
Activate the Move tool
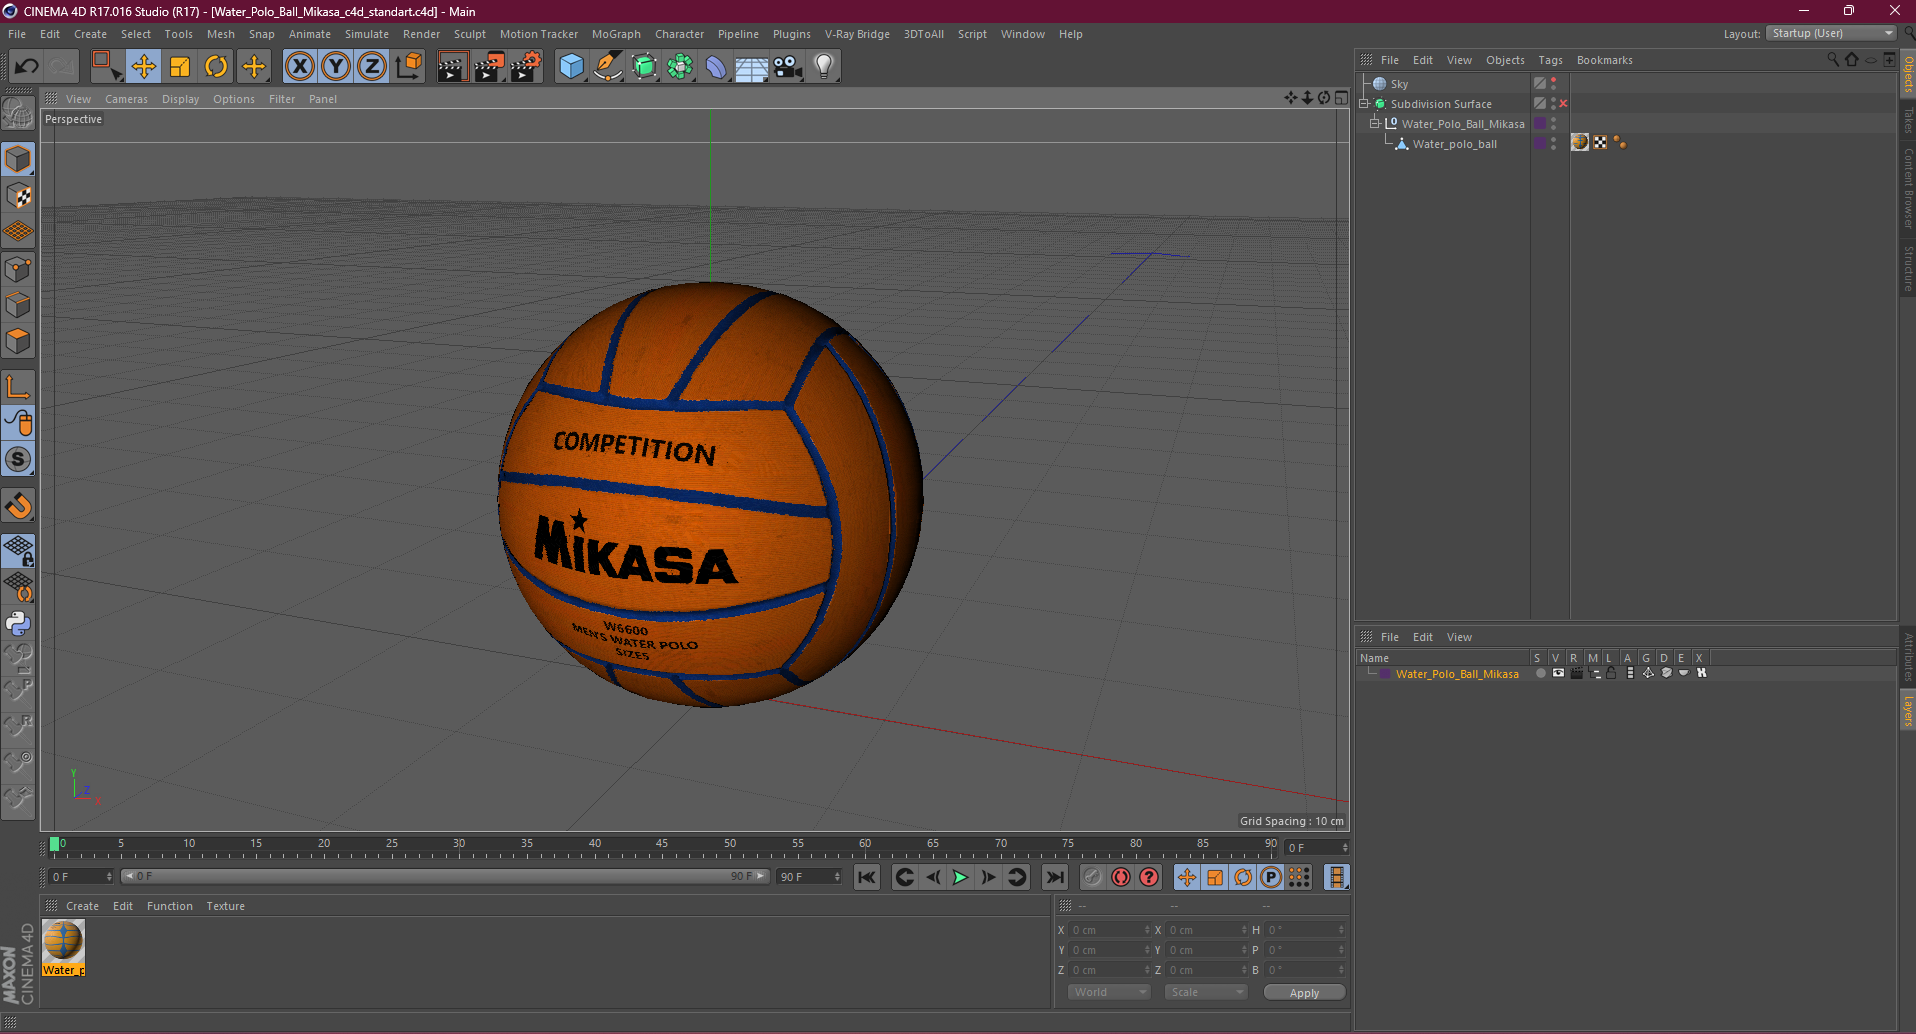144,67
